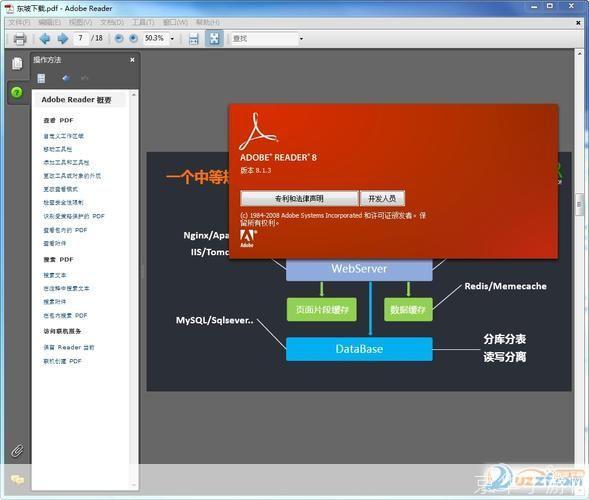Click the current page number field

(80, 38)
